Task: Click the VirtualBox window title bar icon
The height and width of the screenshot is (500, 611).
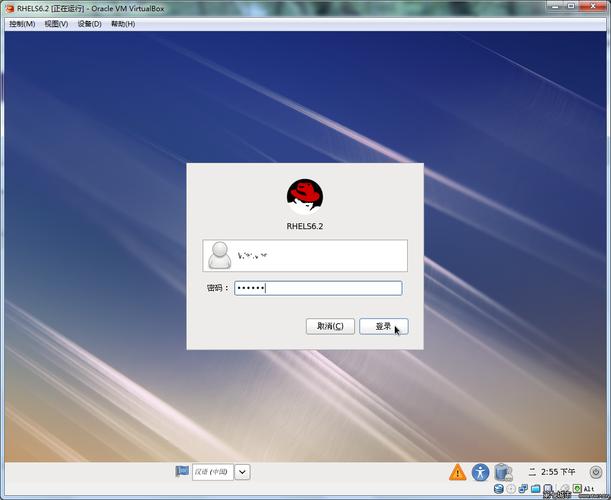Action: (x=9, y=8)
